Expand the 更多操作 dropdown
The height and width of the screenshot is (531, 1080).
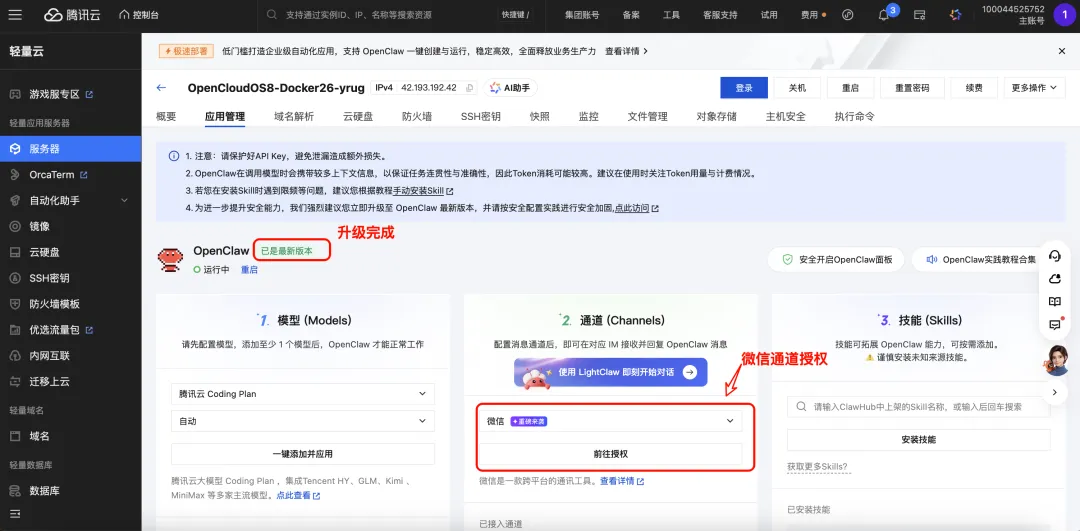point(1035,88)
